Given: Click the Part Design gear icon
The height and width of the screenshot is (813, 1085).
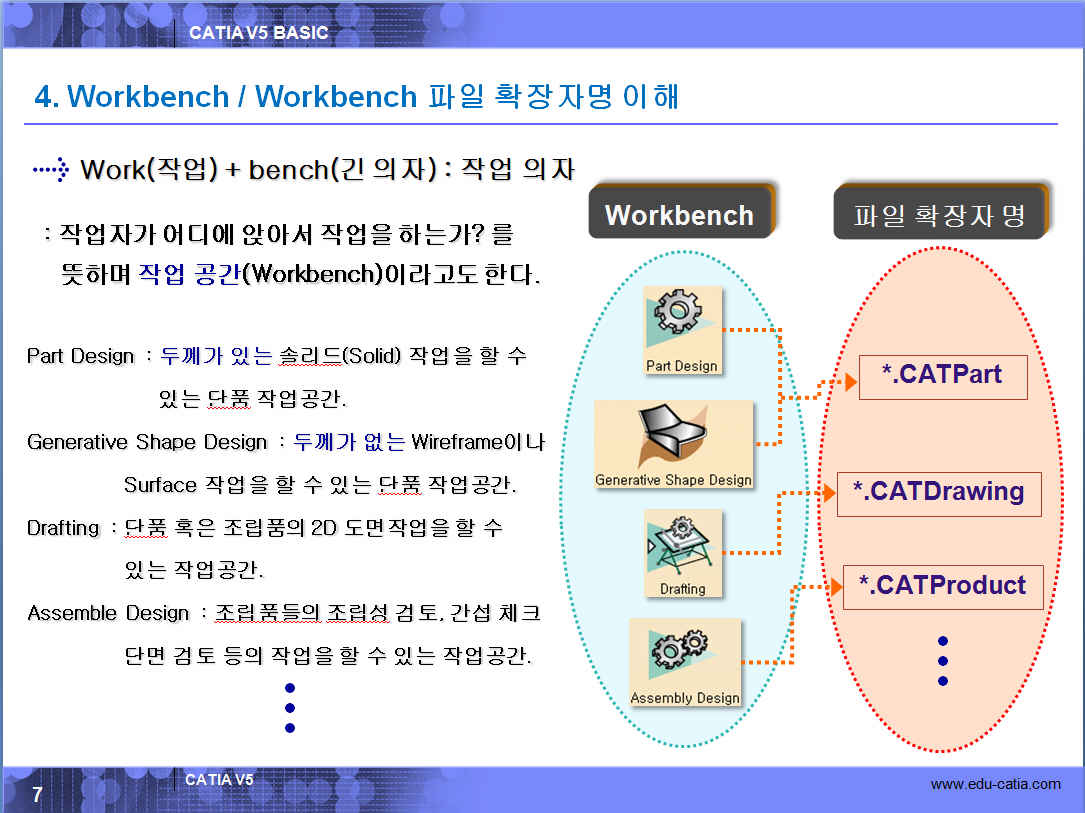Looking at the screenshot, I should (681, 331).
